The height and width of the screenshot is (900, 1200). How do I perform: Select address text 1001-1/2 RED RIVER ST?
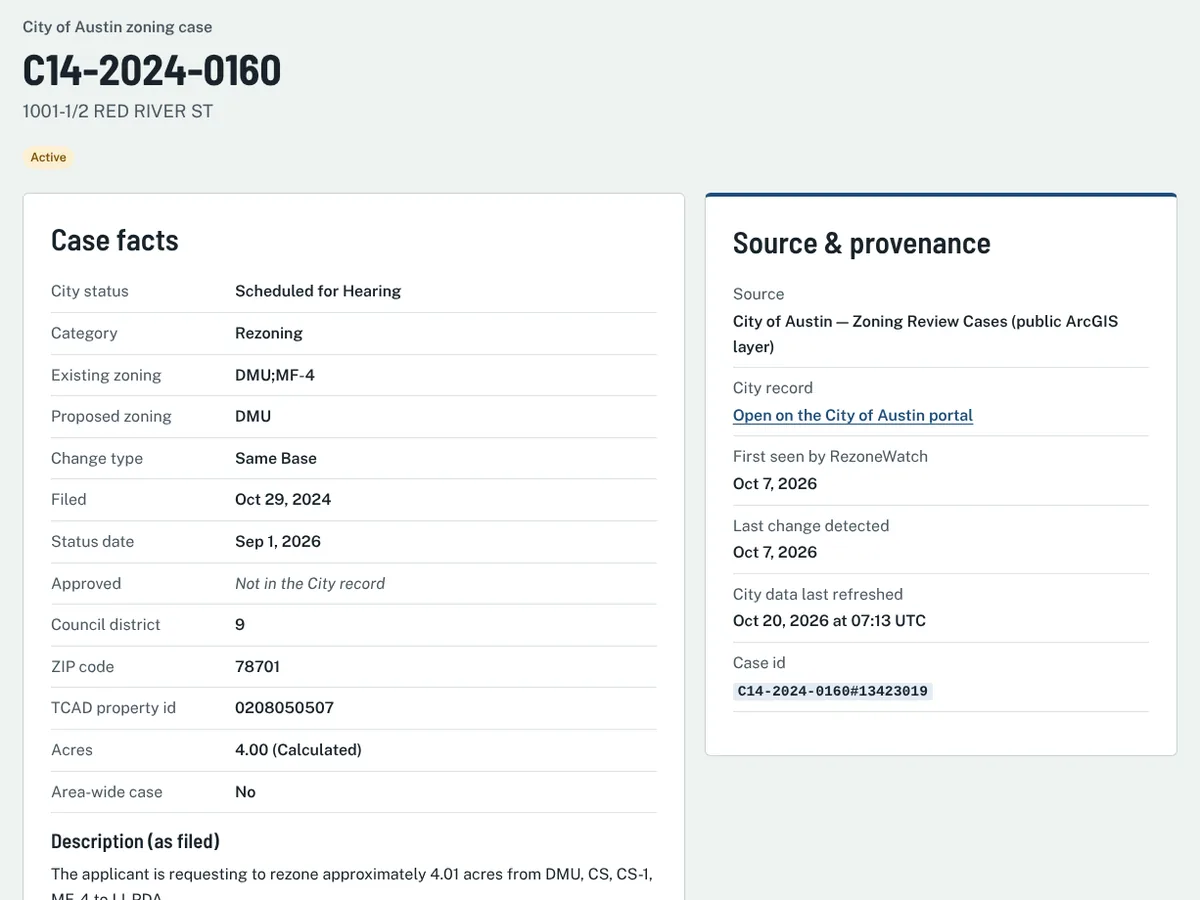118,111
